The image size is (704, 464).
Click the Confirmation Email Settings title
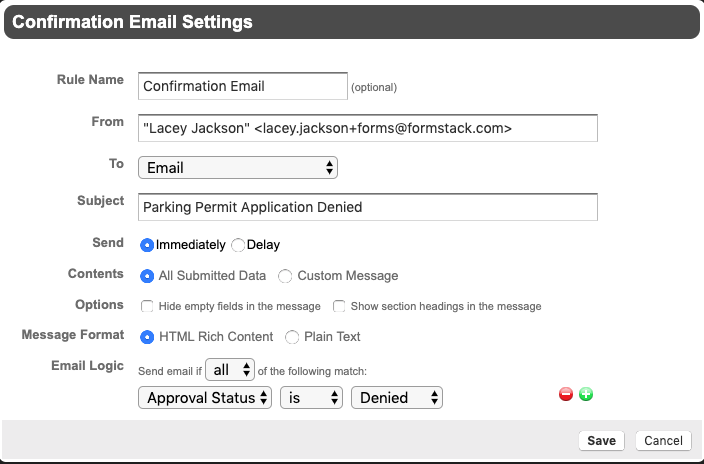(x=132, y=22)
